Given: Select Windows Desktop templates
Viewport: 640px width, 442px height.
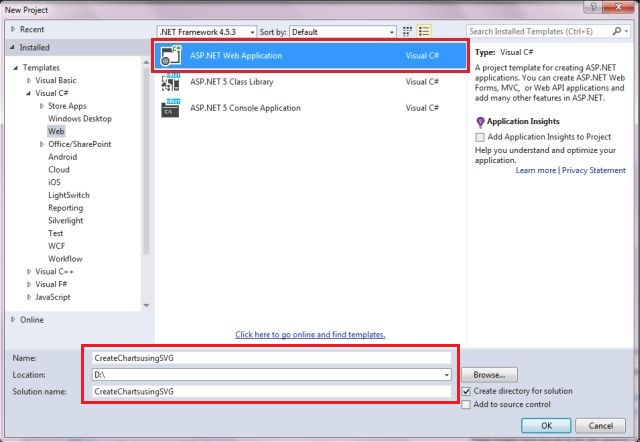Looking at the screenshot, I should tap(80, 118).
